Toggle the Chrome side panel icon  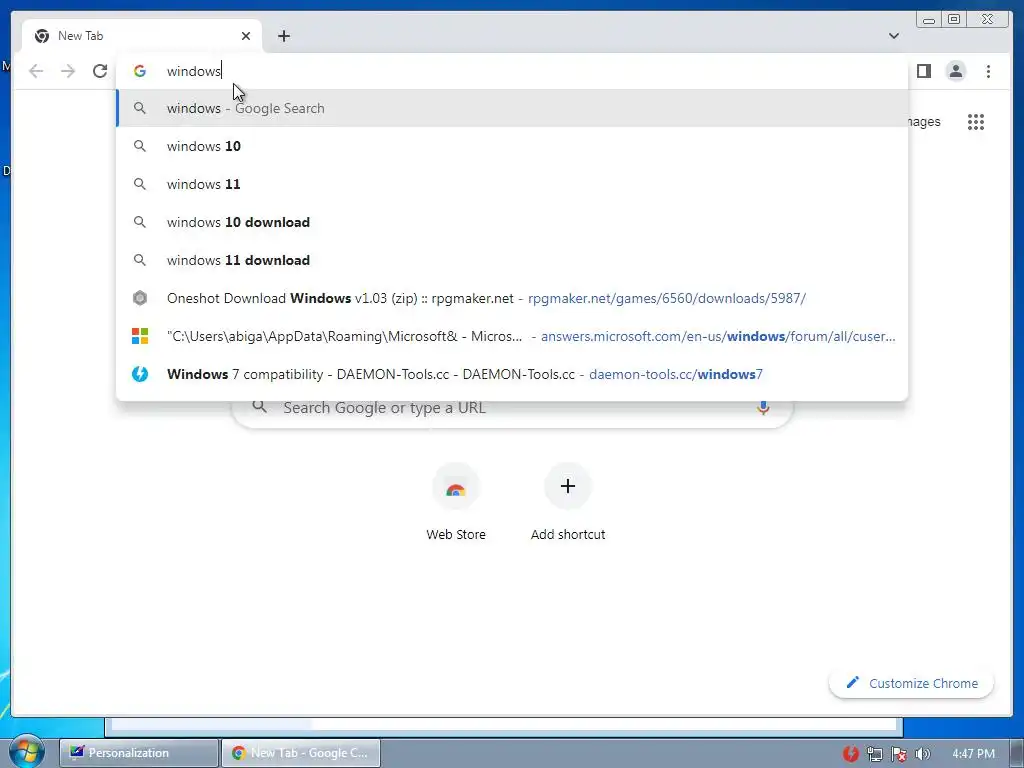coord(923,71)
